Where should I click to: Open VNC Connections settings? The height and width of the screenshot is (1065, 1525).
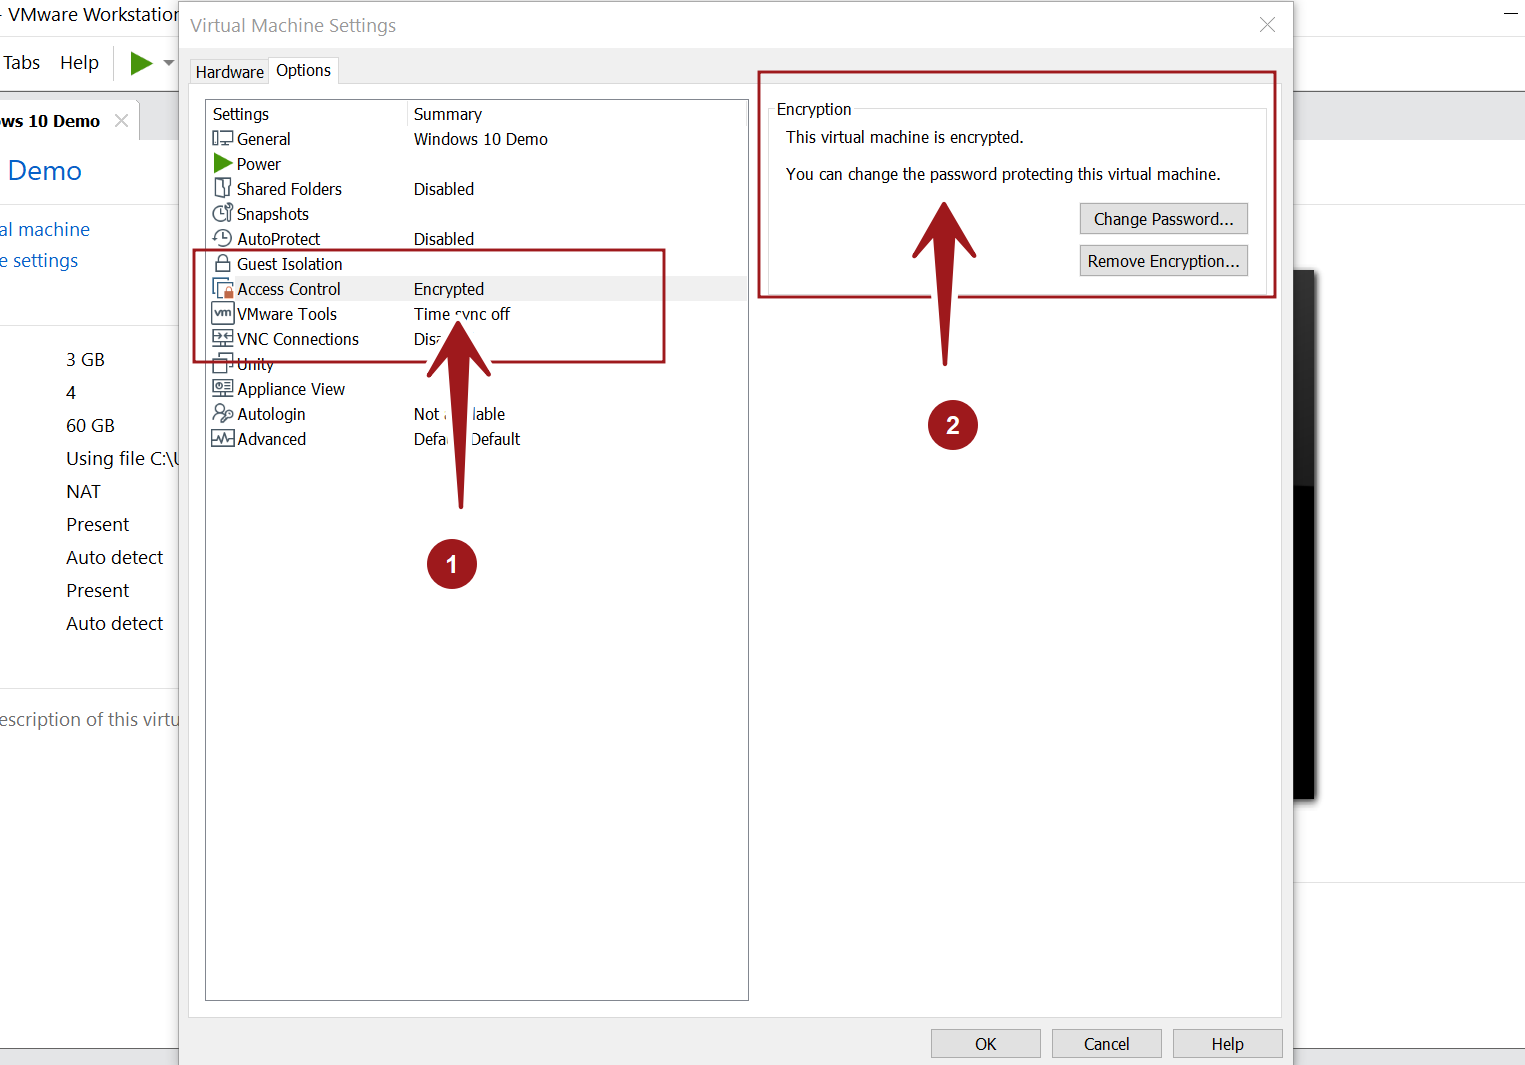tap(297, 338)
